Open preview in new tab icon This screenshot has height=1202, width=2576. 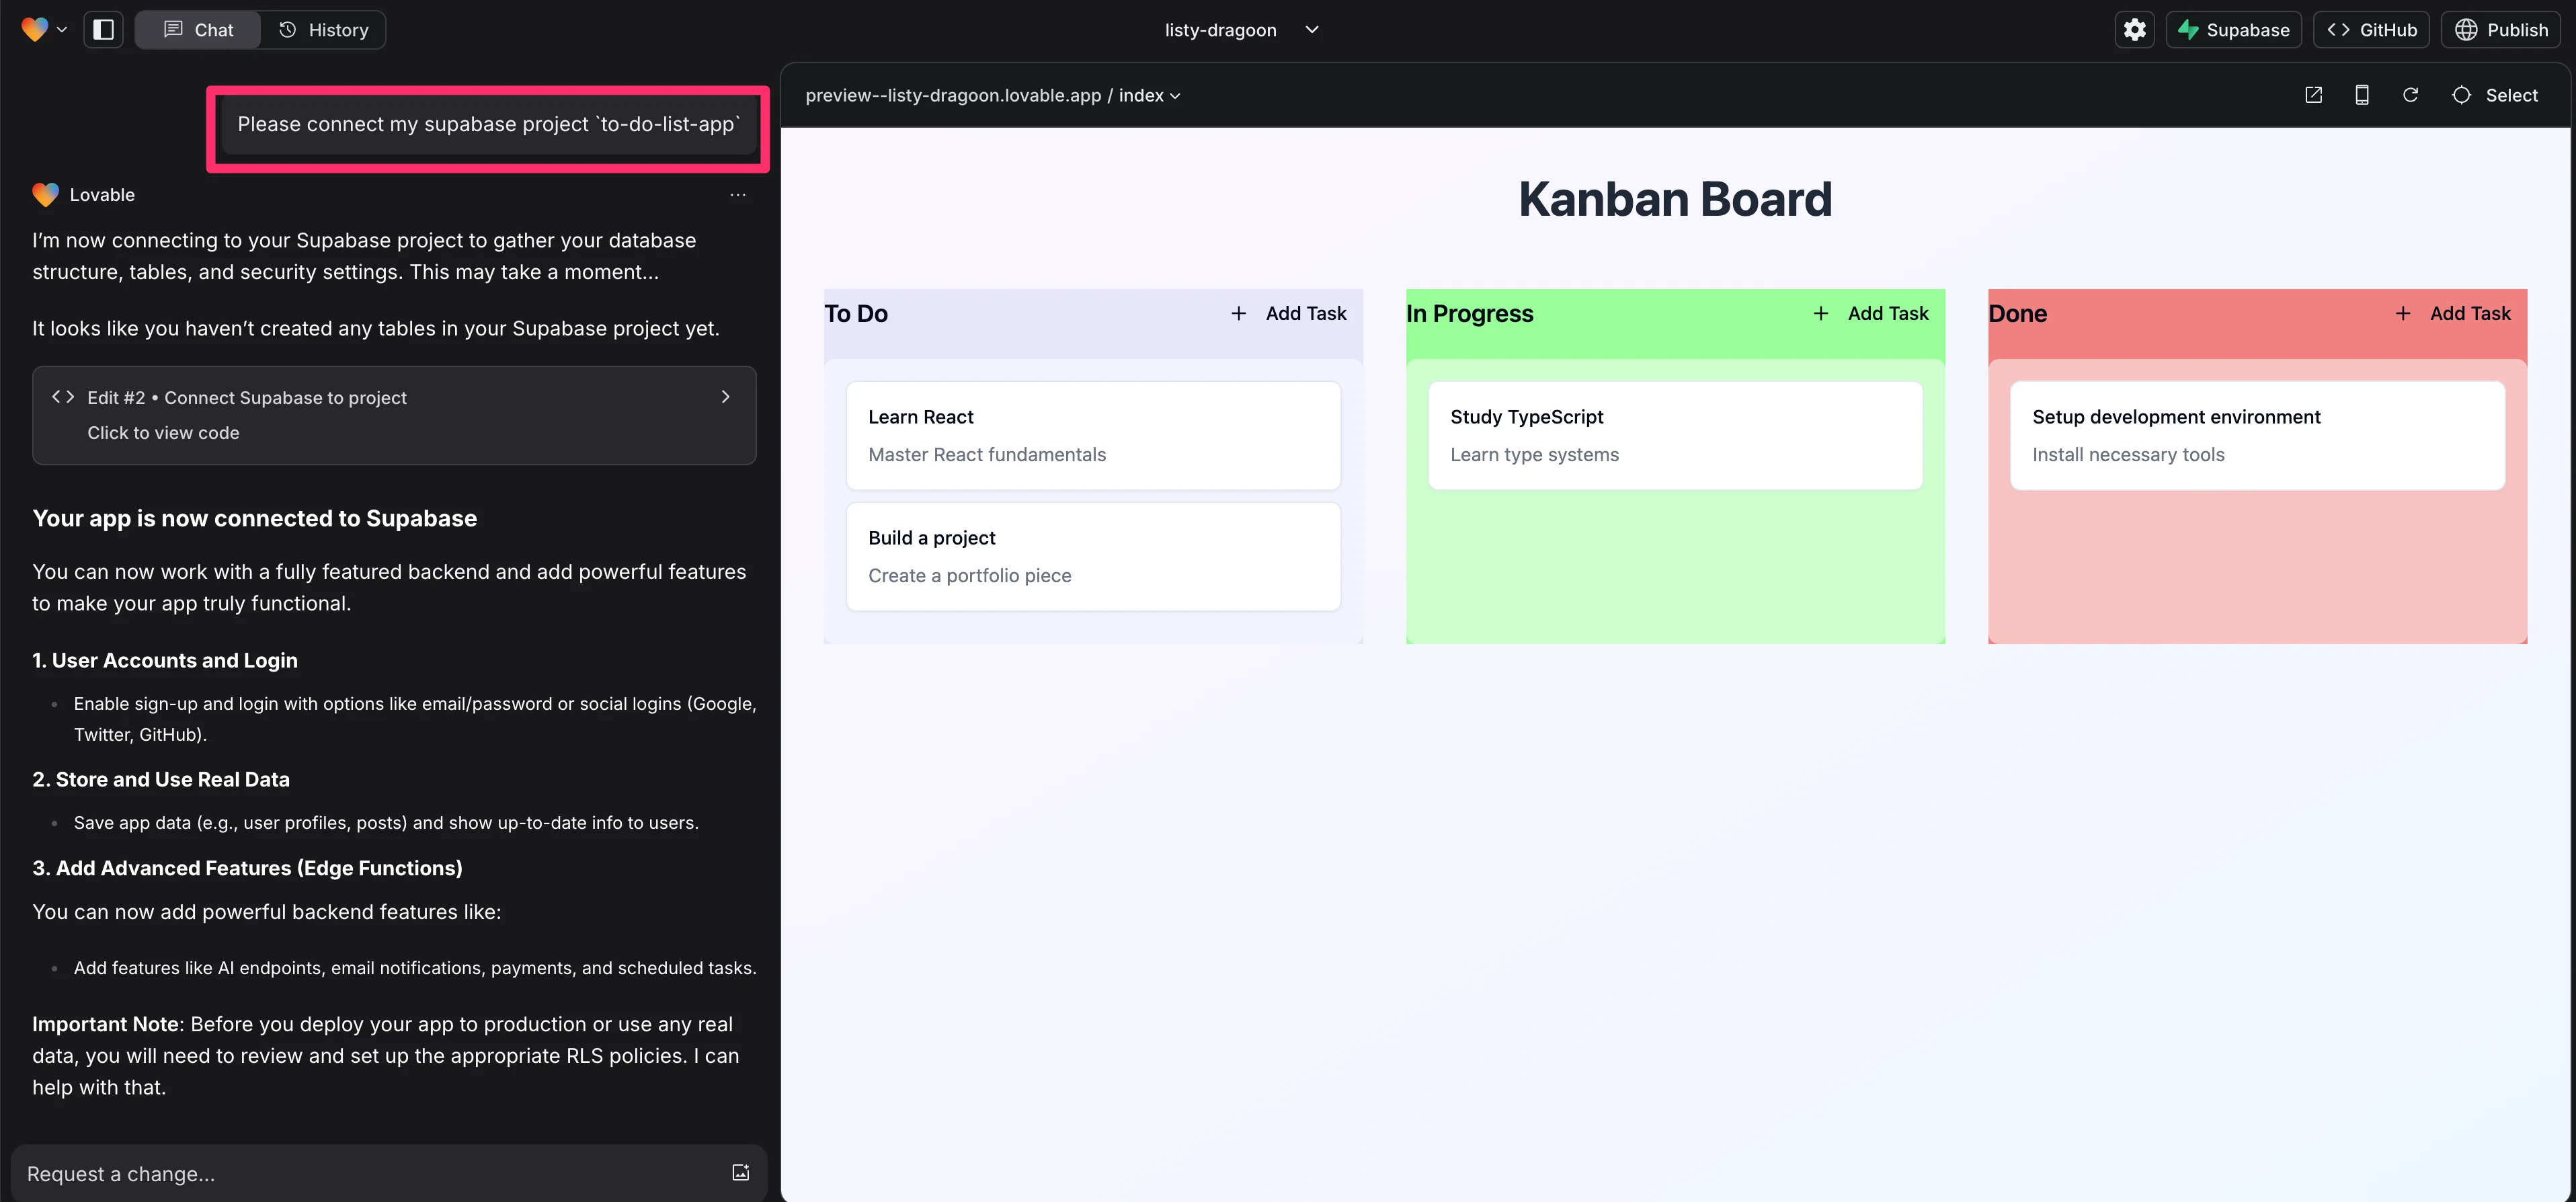click(2313, 95)
